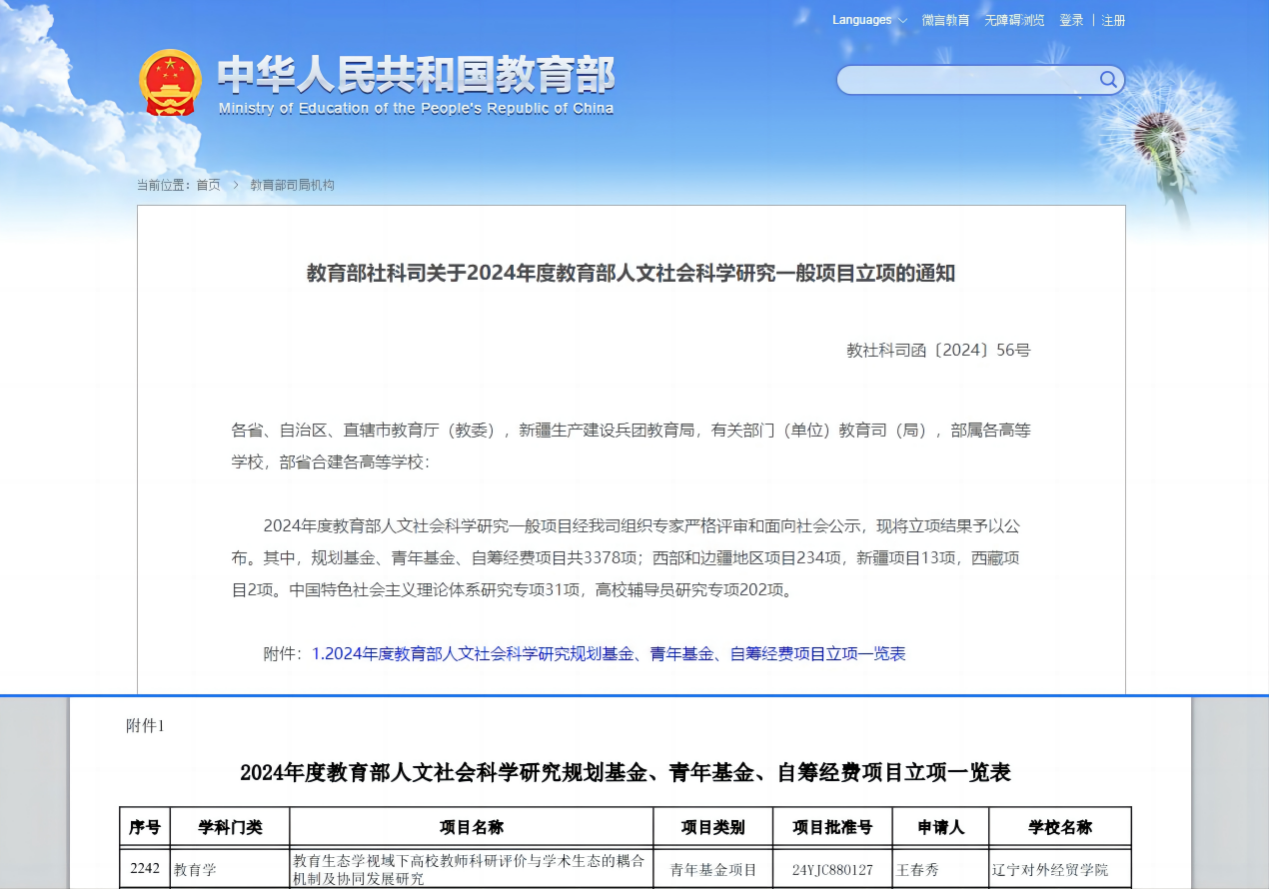
Task: Click the project name cell starting 教育生态学视域下
Action: click(x=470, y=869)
